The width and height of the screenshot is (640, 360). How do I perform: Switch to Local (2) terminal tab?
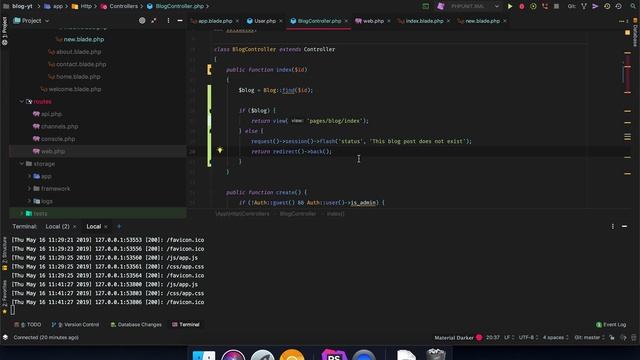[x=57, y=226]
